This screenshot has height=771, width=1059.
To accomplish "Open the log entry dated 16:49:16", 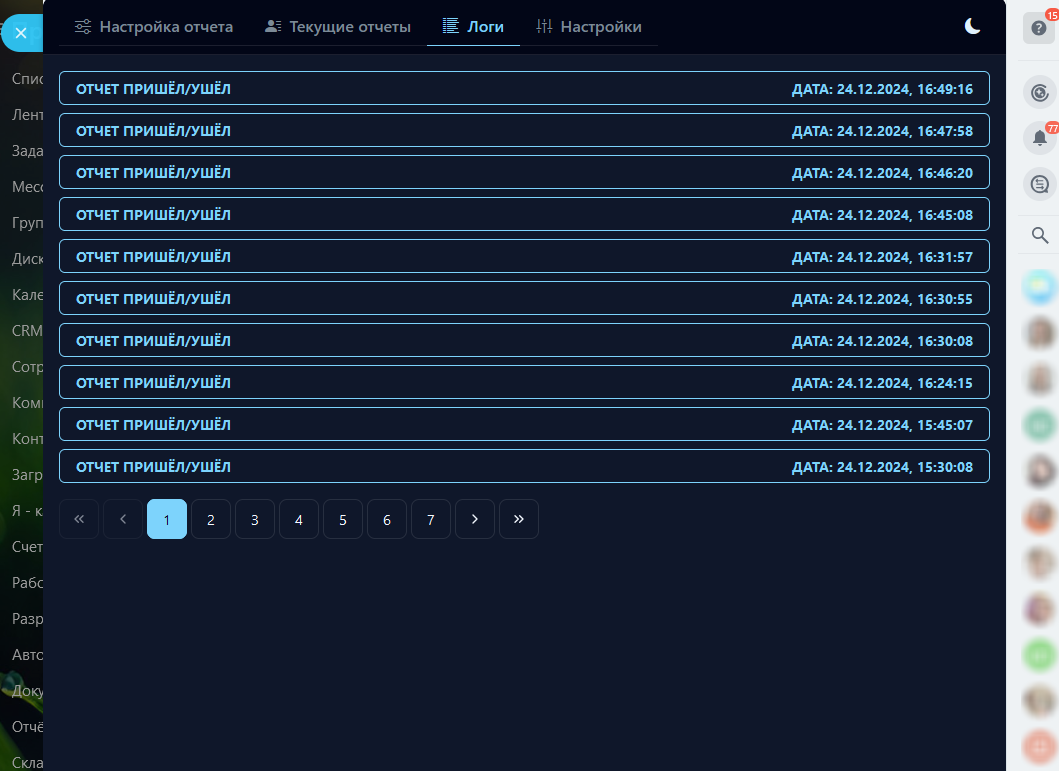I will click(x=524, y=88).
